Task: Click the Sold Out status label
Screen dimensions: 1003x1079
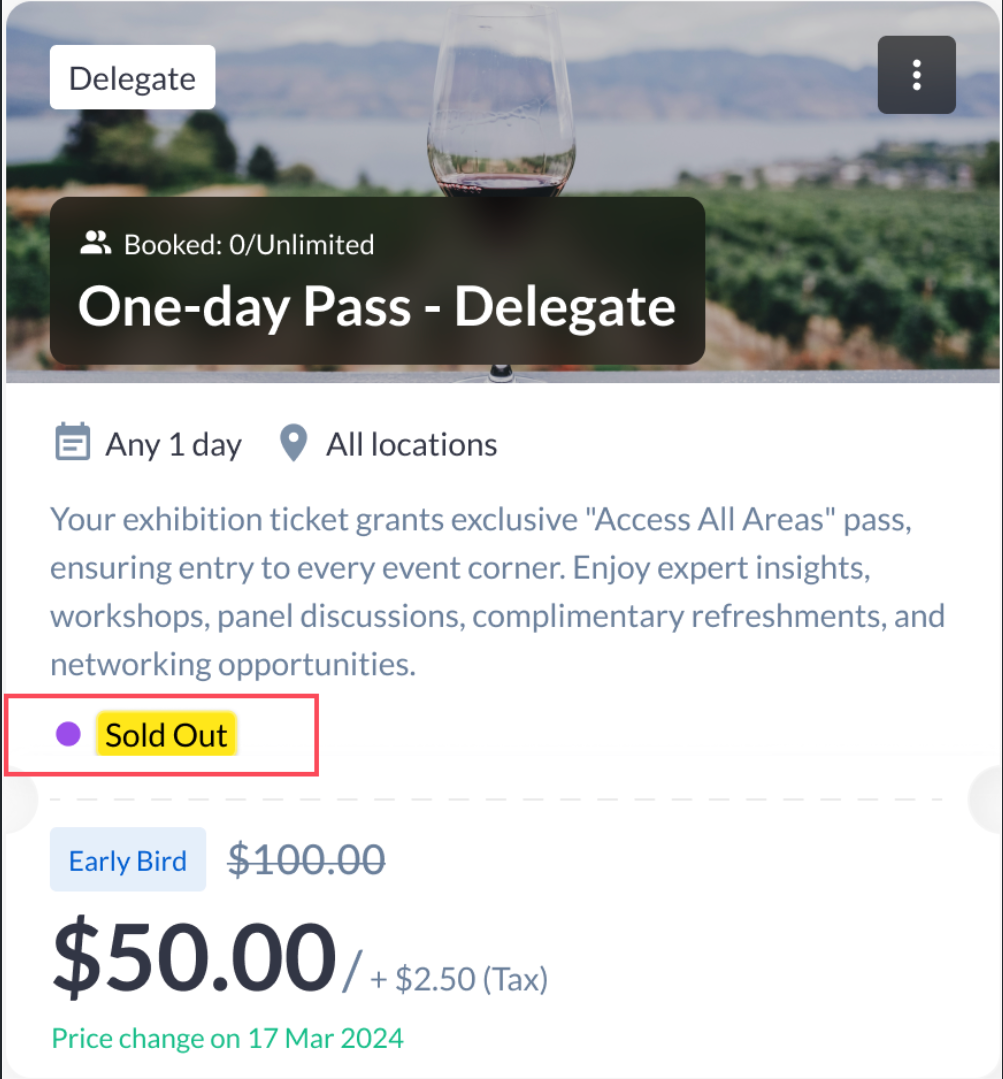Action: 167,735
